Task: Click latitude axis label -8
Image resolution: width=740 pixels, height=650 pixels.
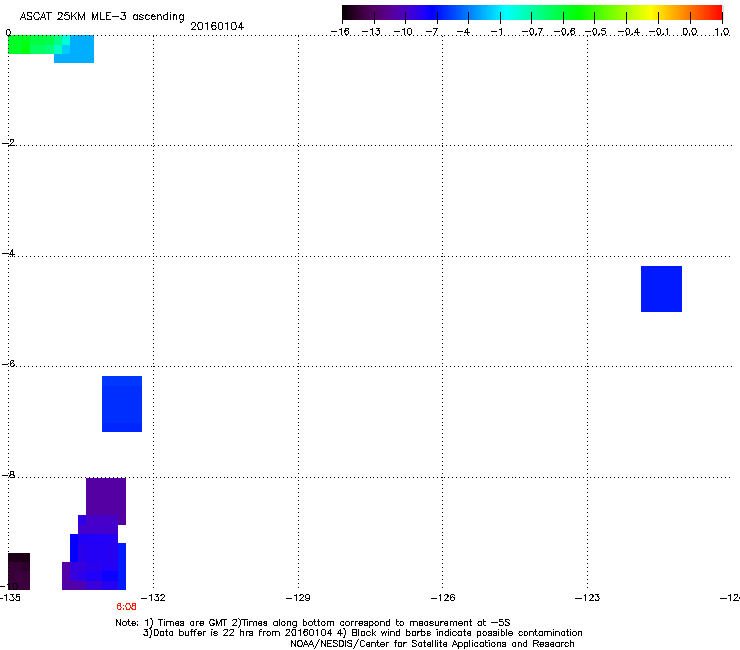Action: click(x=8, y=475)
